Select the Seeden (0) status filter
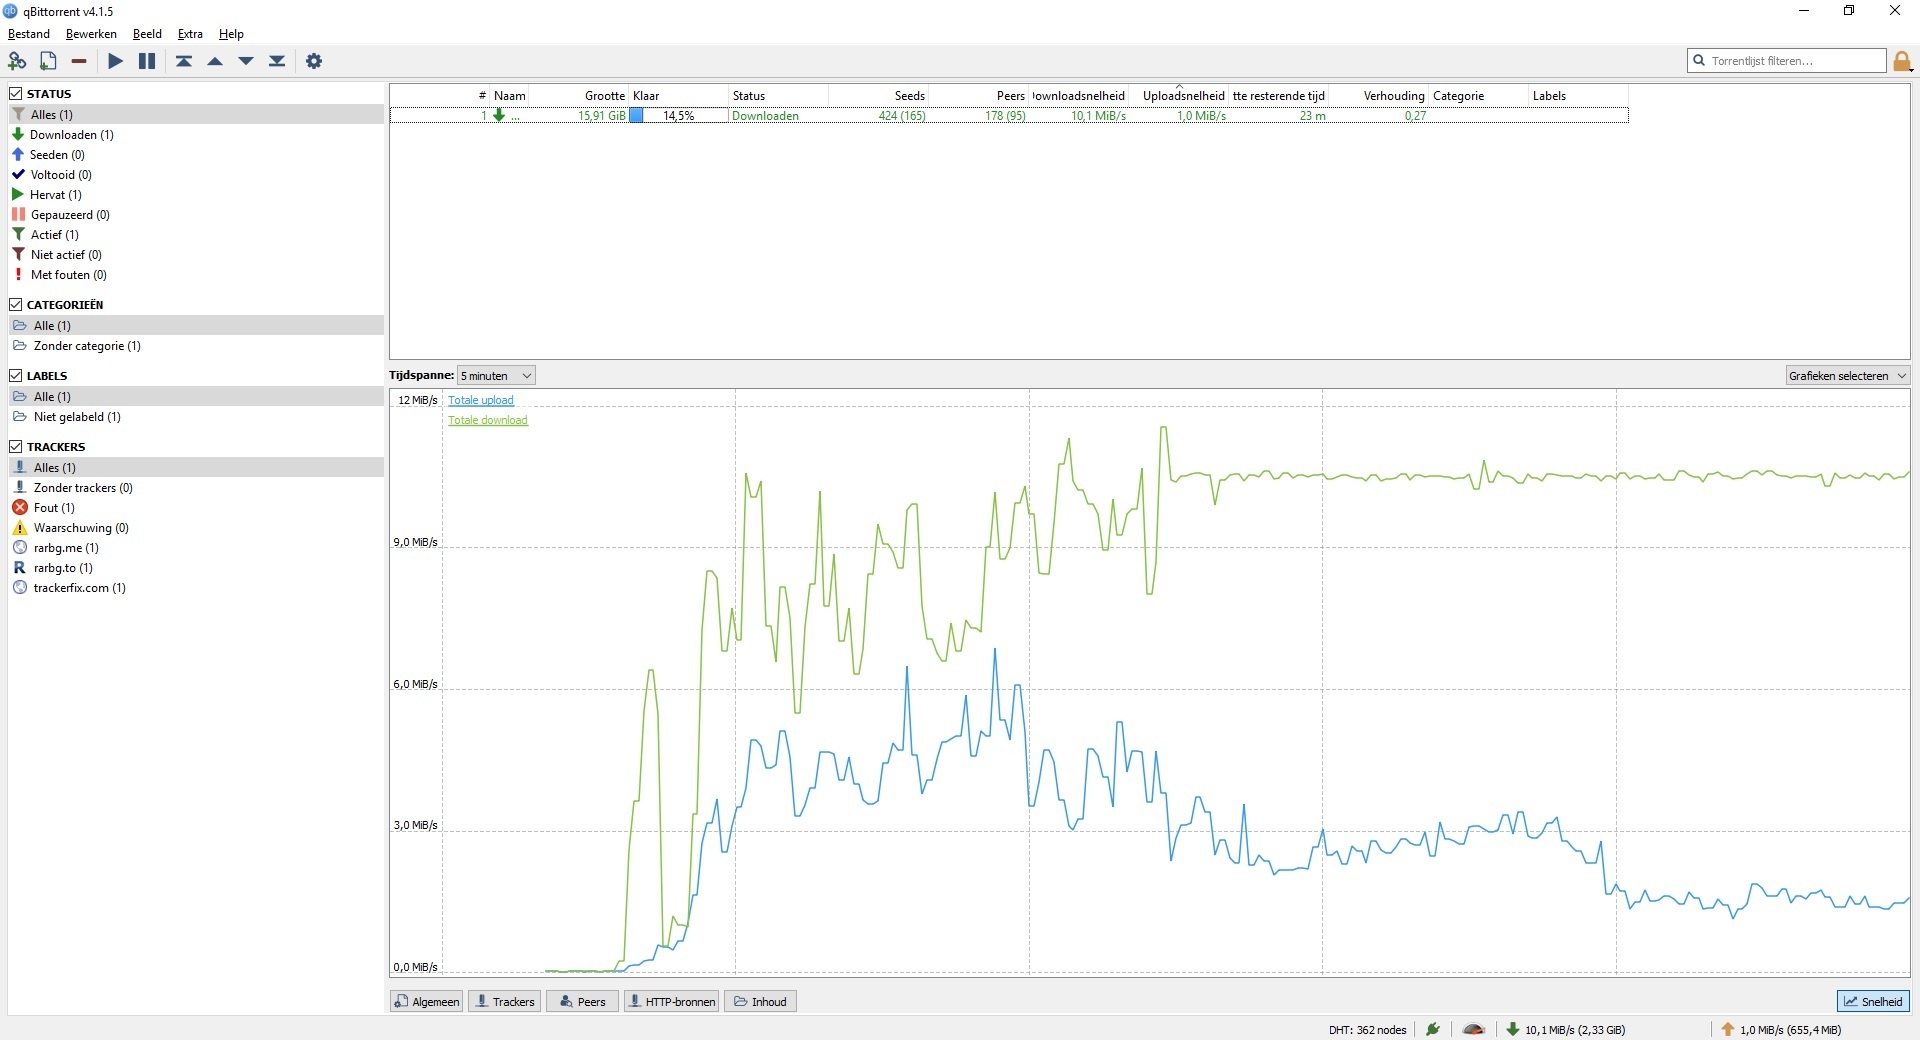Screen dimensions: 1920x1040 [196, 154]
